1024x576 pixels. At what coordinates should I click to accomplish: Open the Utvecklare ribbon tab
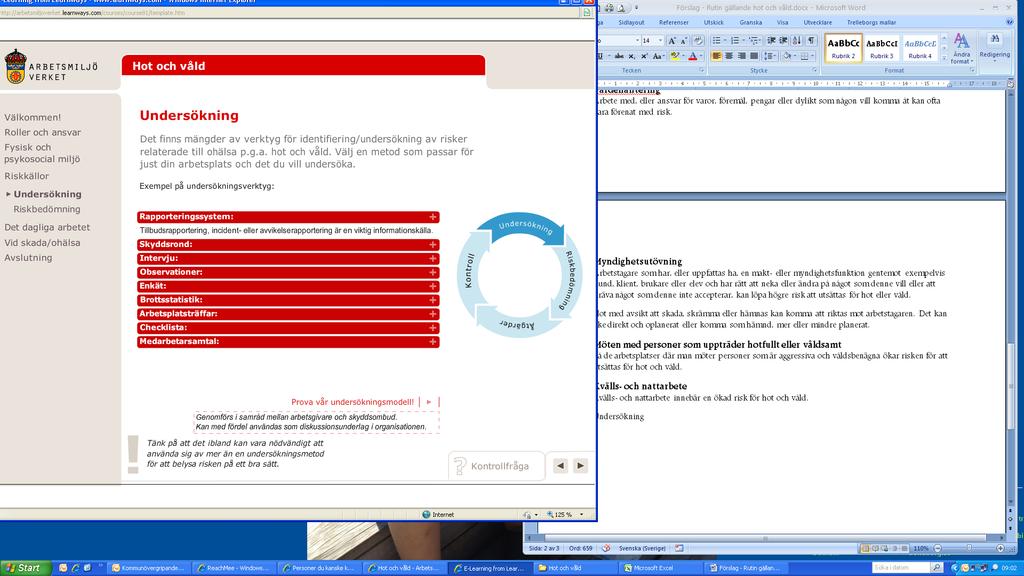click(x=818, y=22)
